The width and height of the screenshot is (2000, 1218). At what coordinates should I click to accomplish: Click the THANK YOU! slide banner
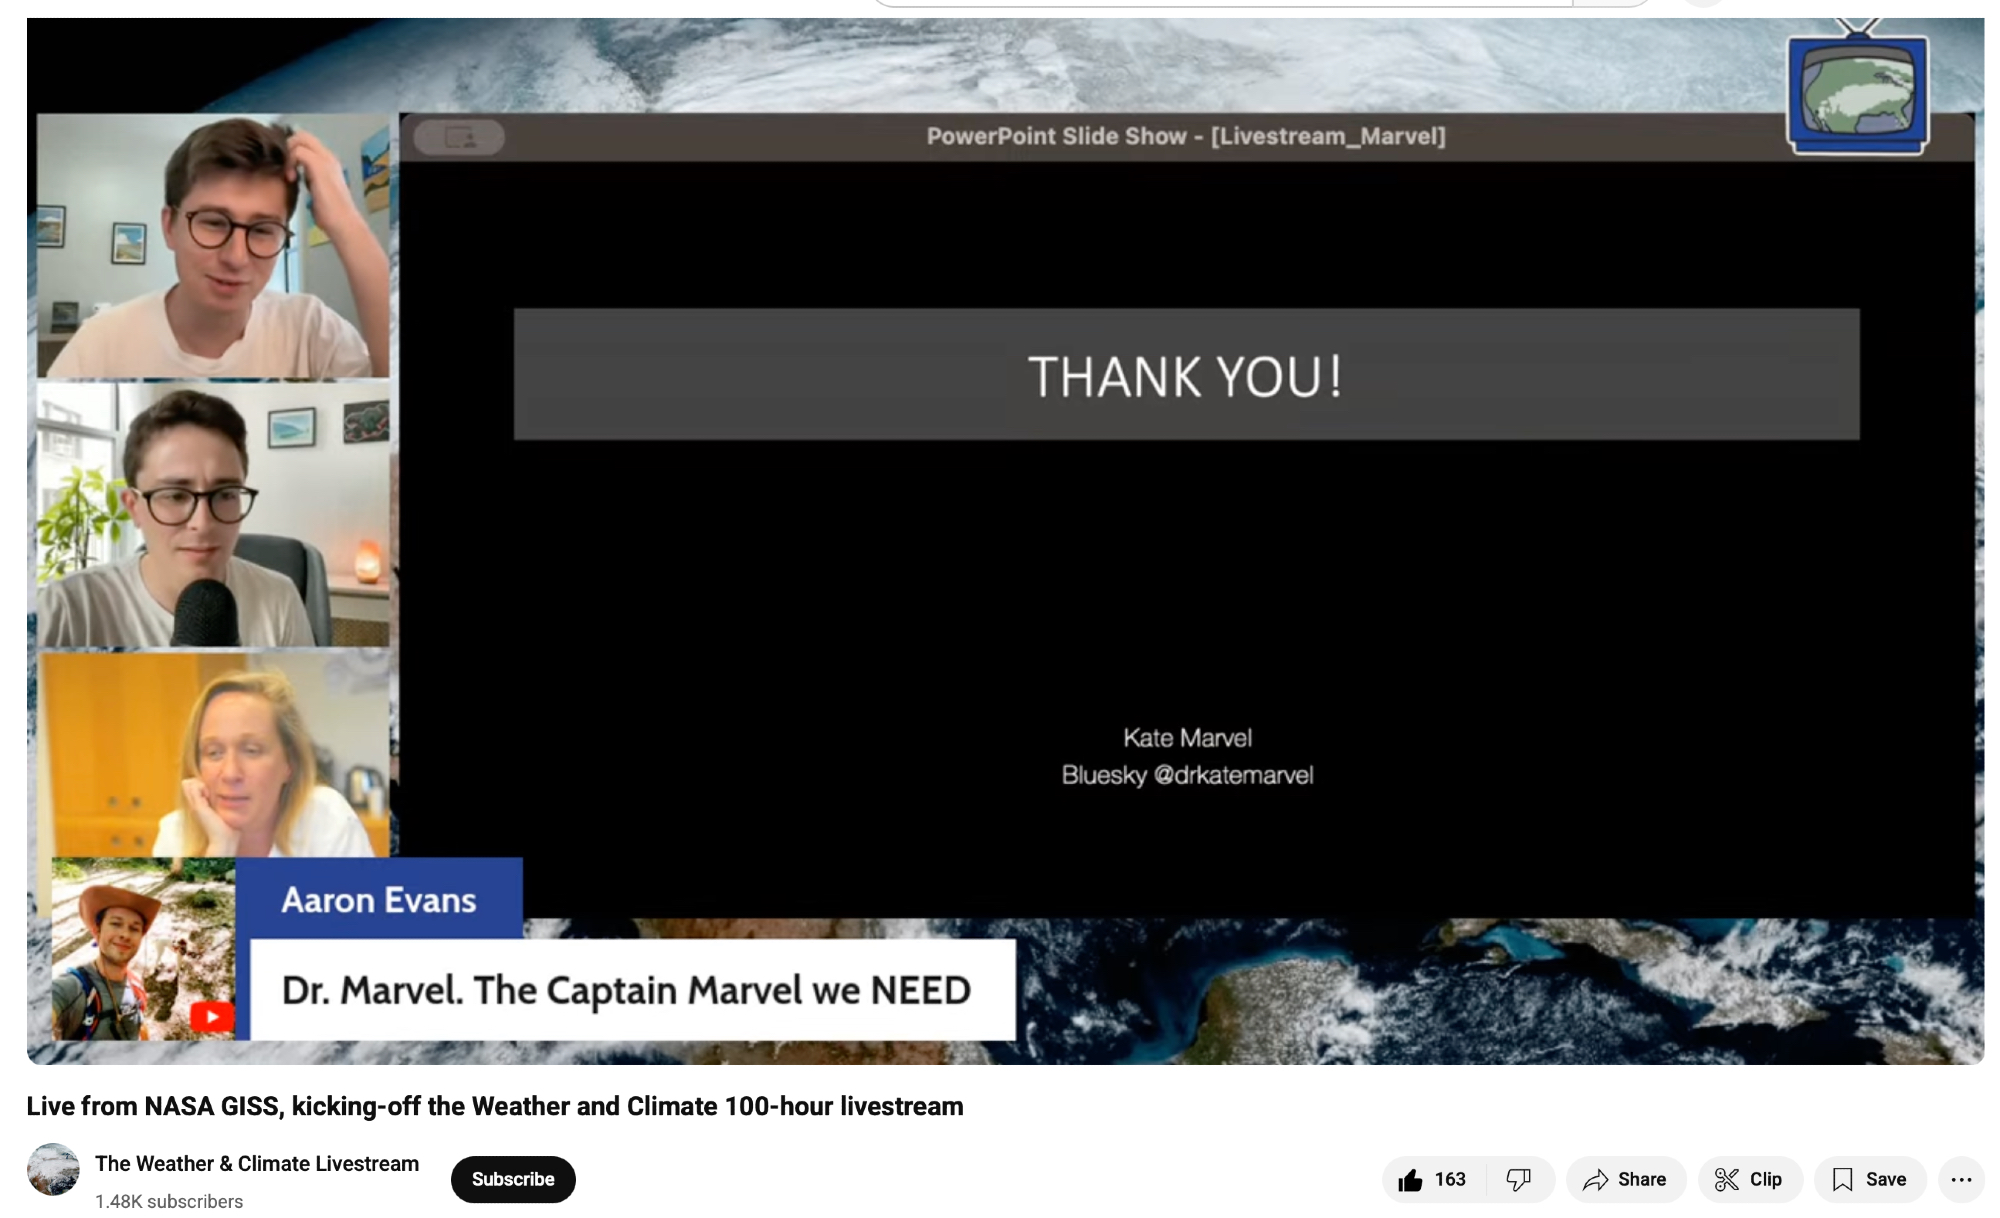(x=1186, y=375)
